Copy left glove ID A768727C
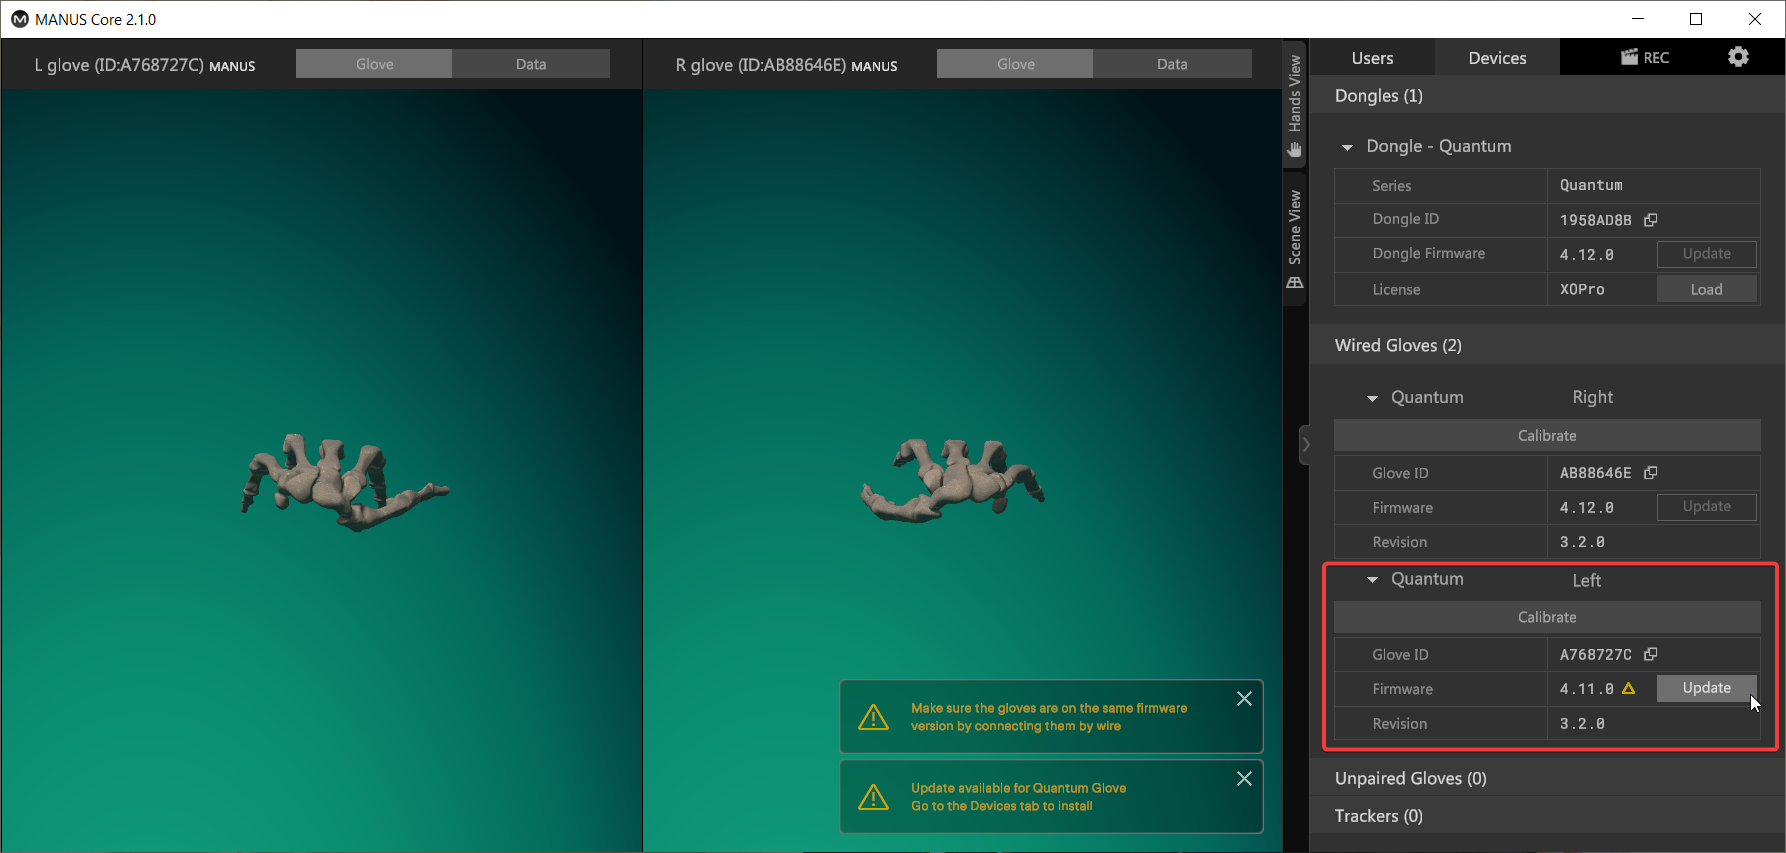The width and height of the screenshot is (1786, 853). 1651,654
